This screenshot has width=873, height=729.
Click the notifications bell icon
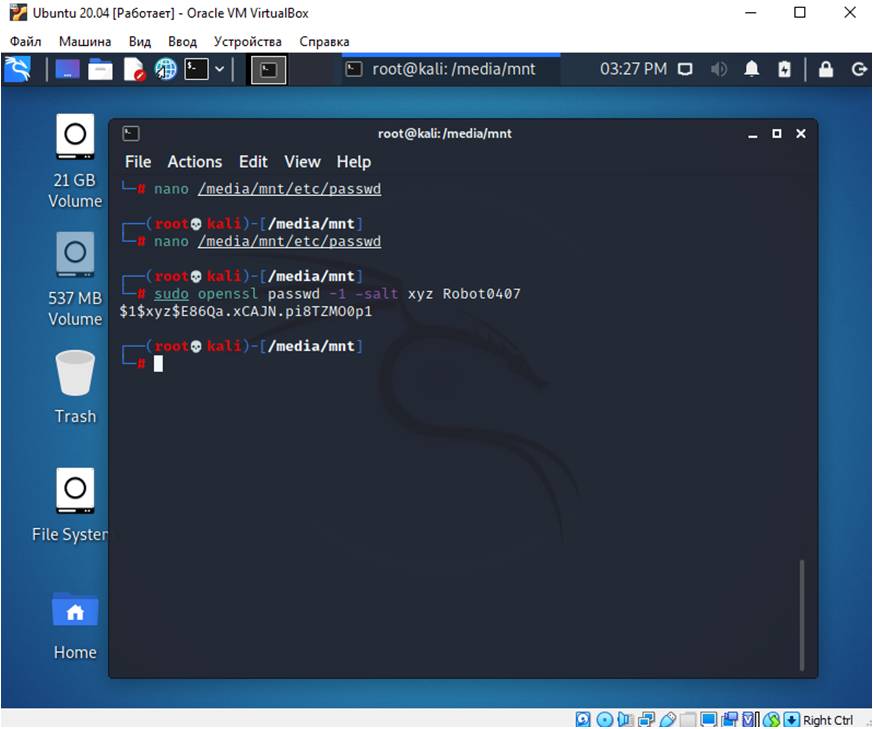(x=752, y=69)
